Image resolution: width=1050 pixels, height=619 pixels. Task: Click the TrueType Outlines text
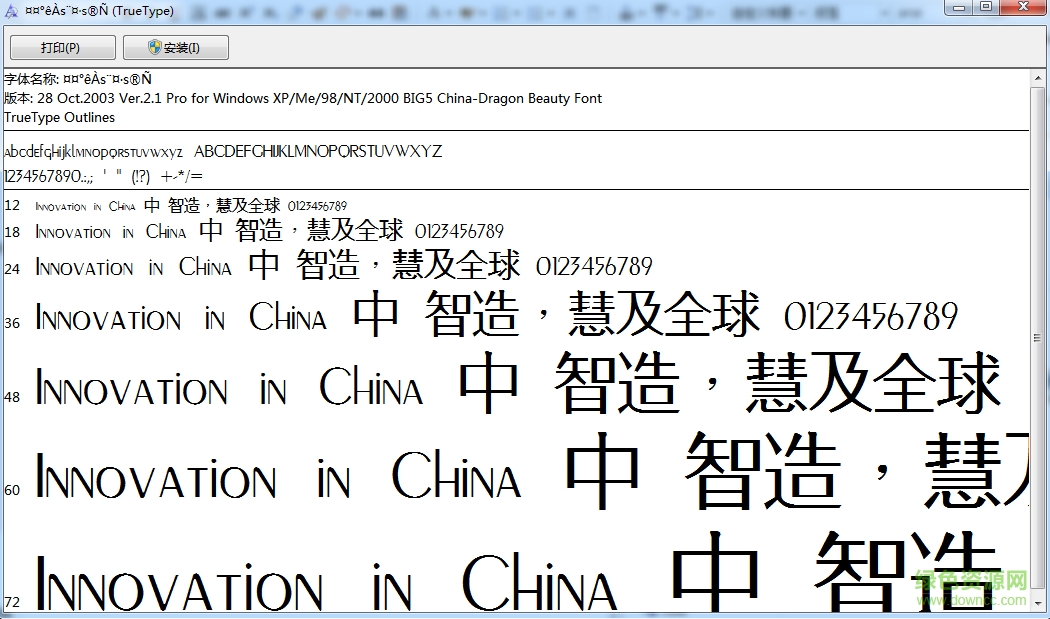(x=56, y=116)
